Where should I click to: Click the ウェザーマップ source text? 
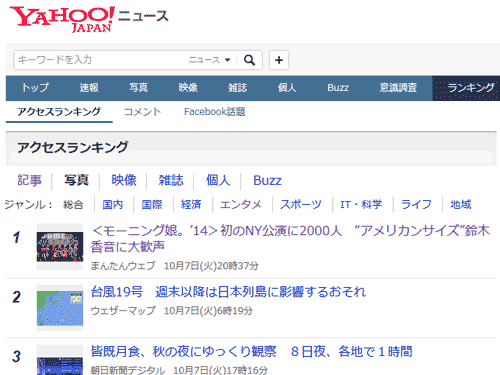(x=123, y=311)
